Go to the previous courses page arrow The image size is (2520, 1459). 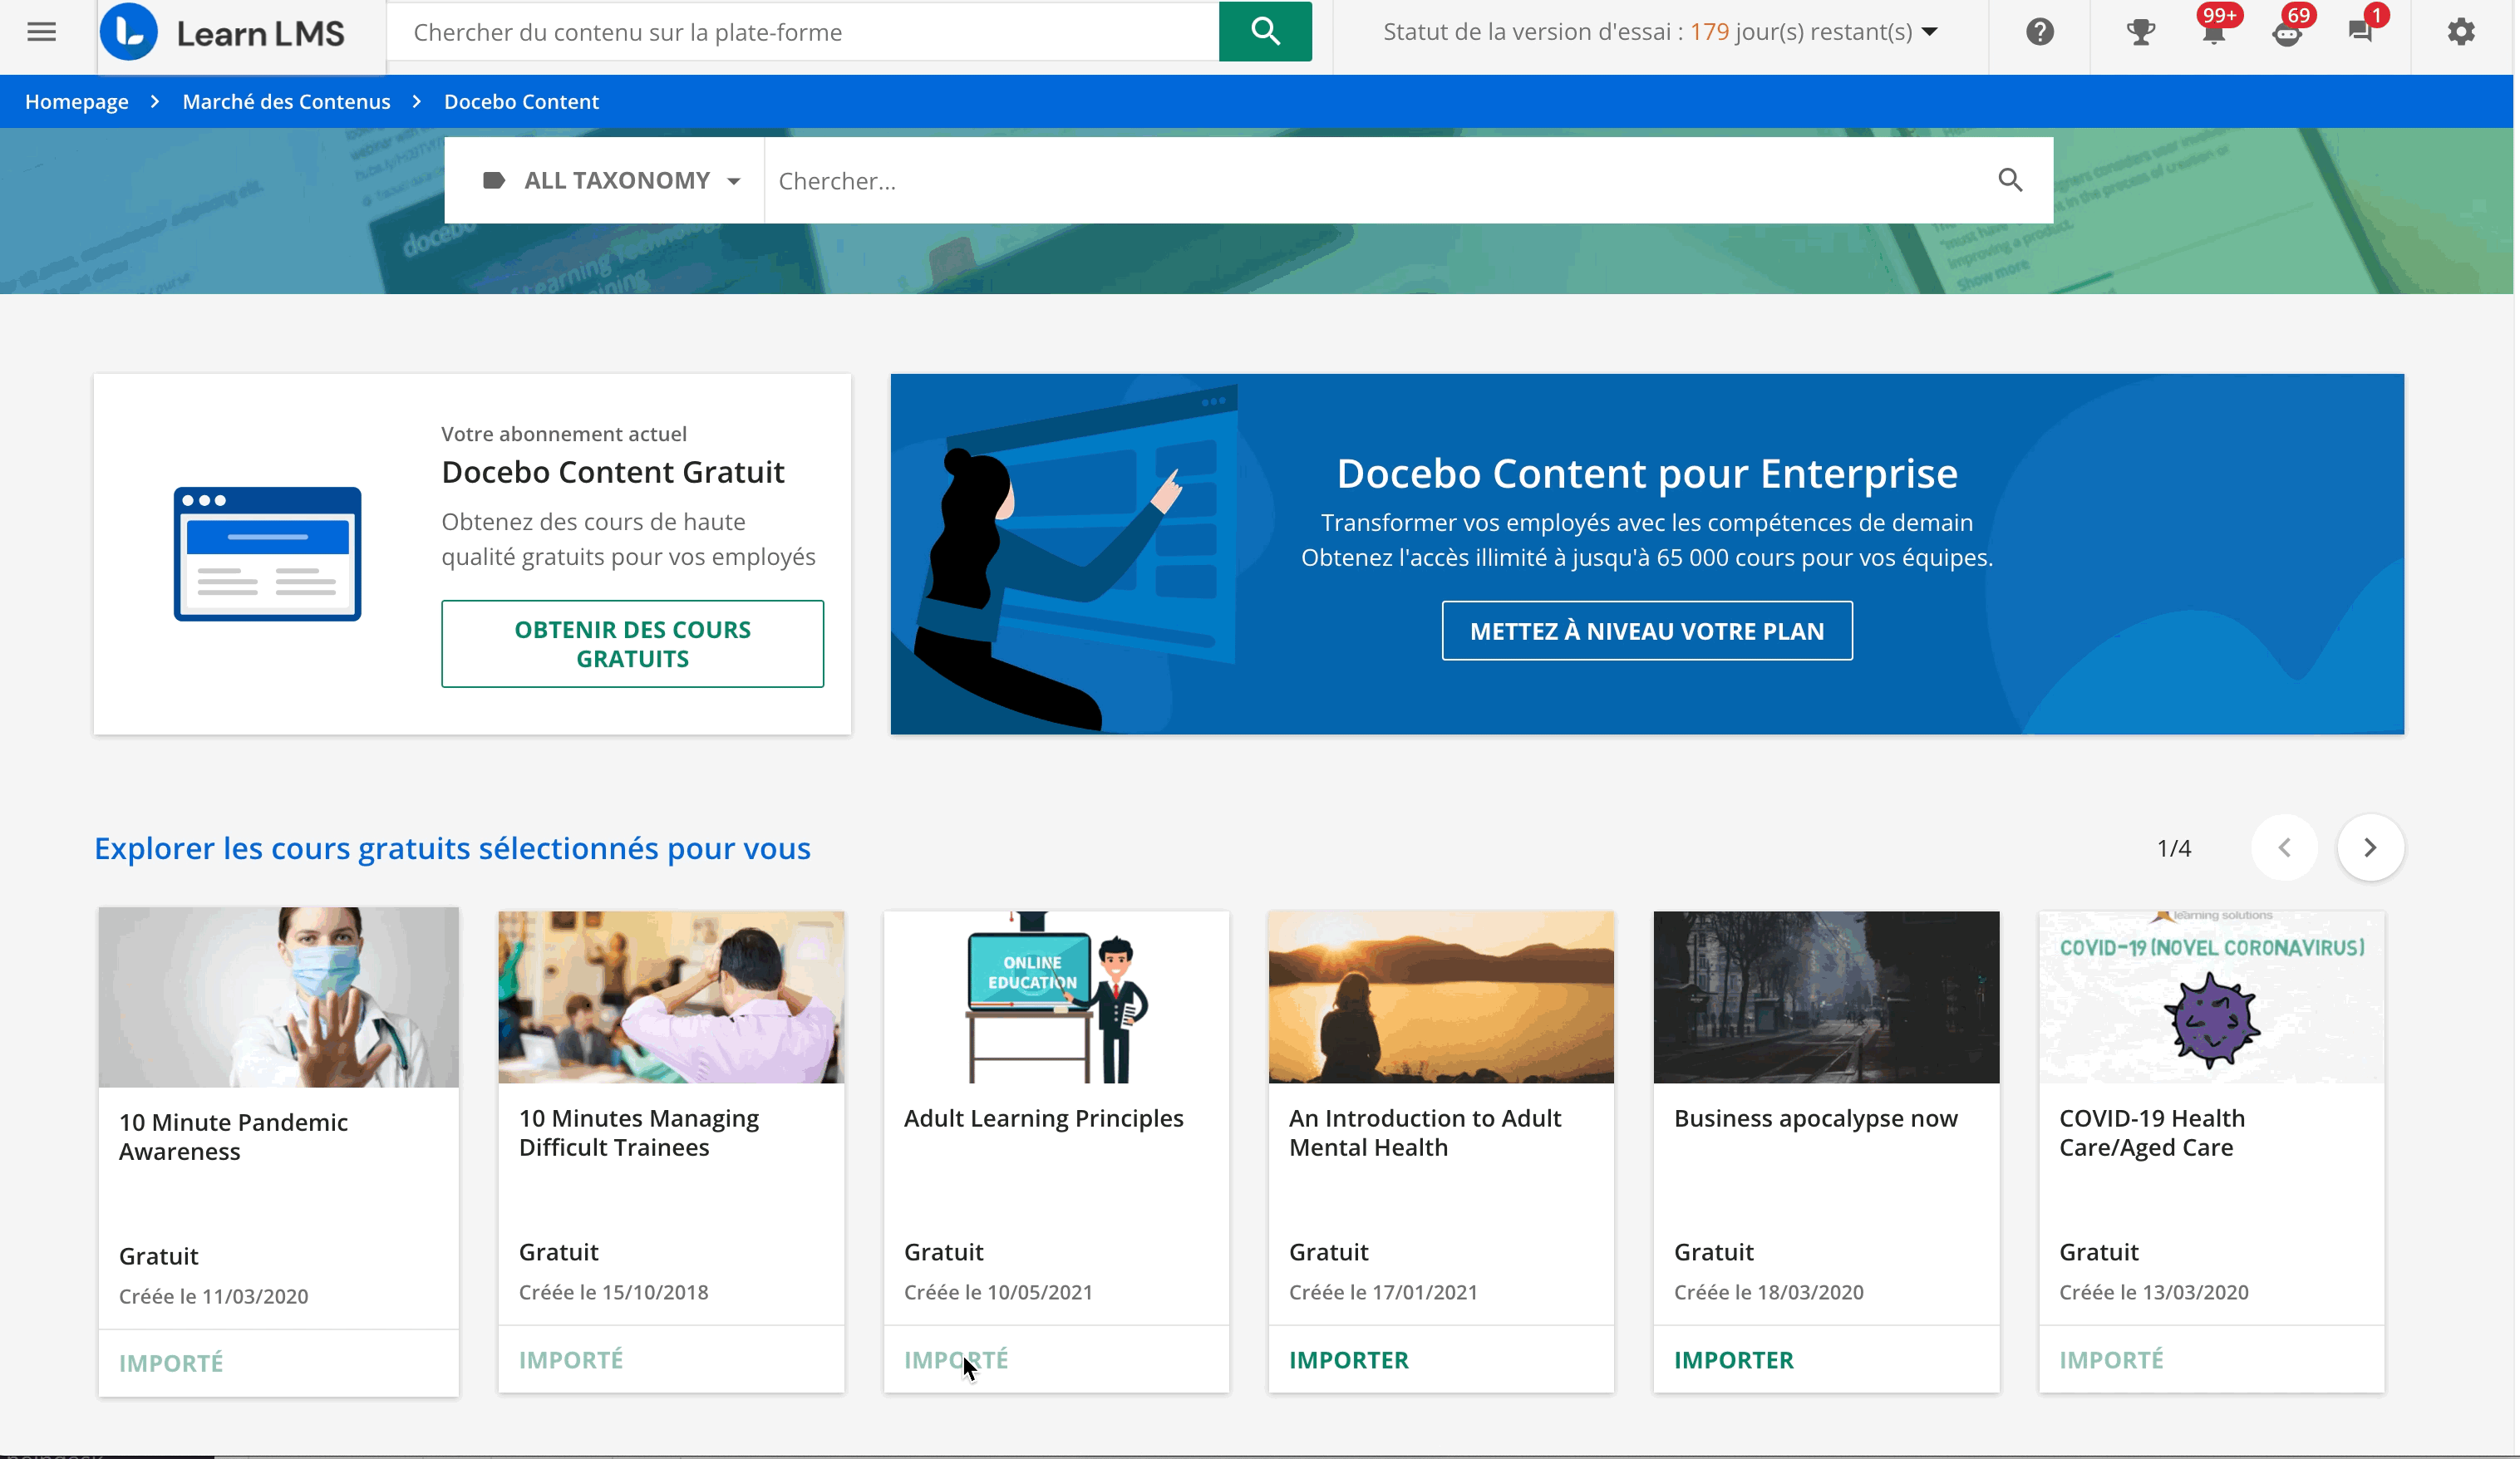click(x=2285, y=848)
